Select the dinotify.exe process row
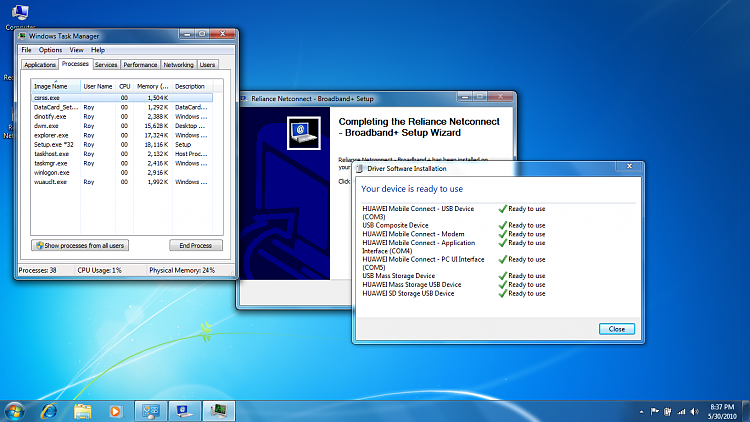750x422 pixels. pyautogui.click(x=122, y=116)
